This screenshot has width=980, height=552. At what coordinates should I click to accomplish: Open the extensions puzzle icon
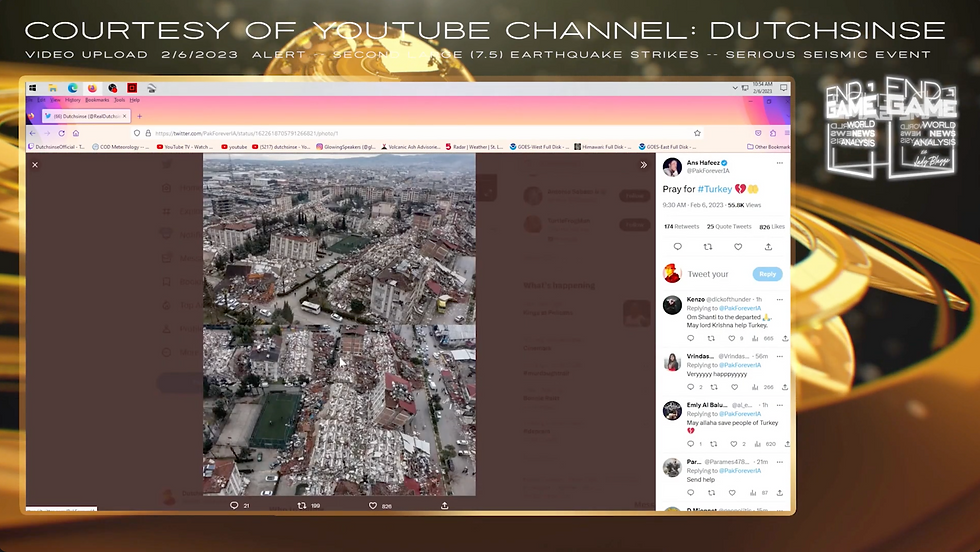pos(773,133)
